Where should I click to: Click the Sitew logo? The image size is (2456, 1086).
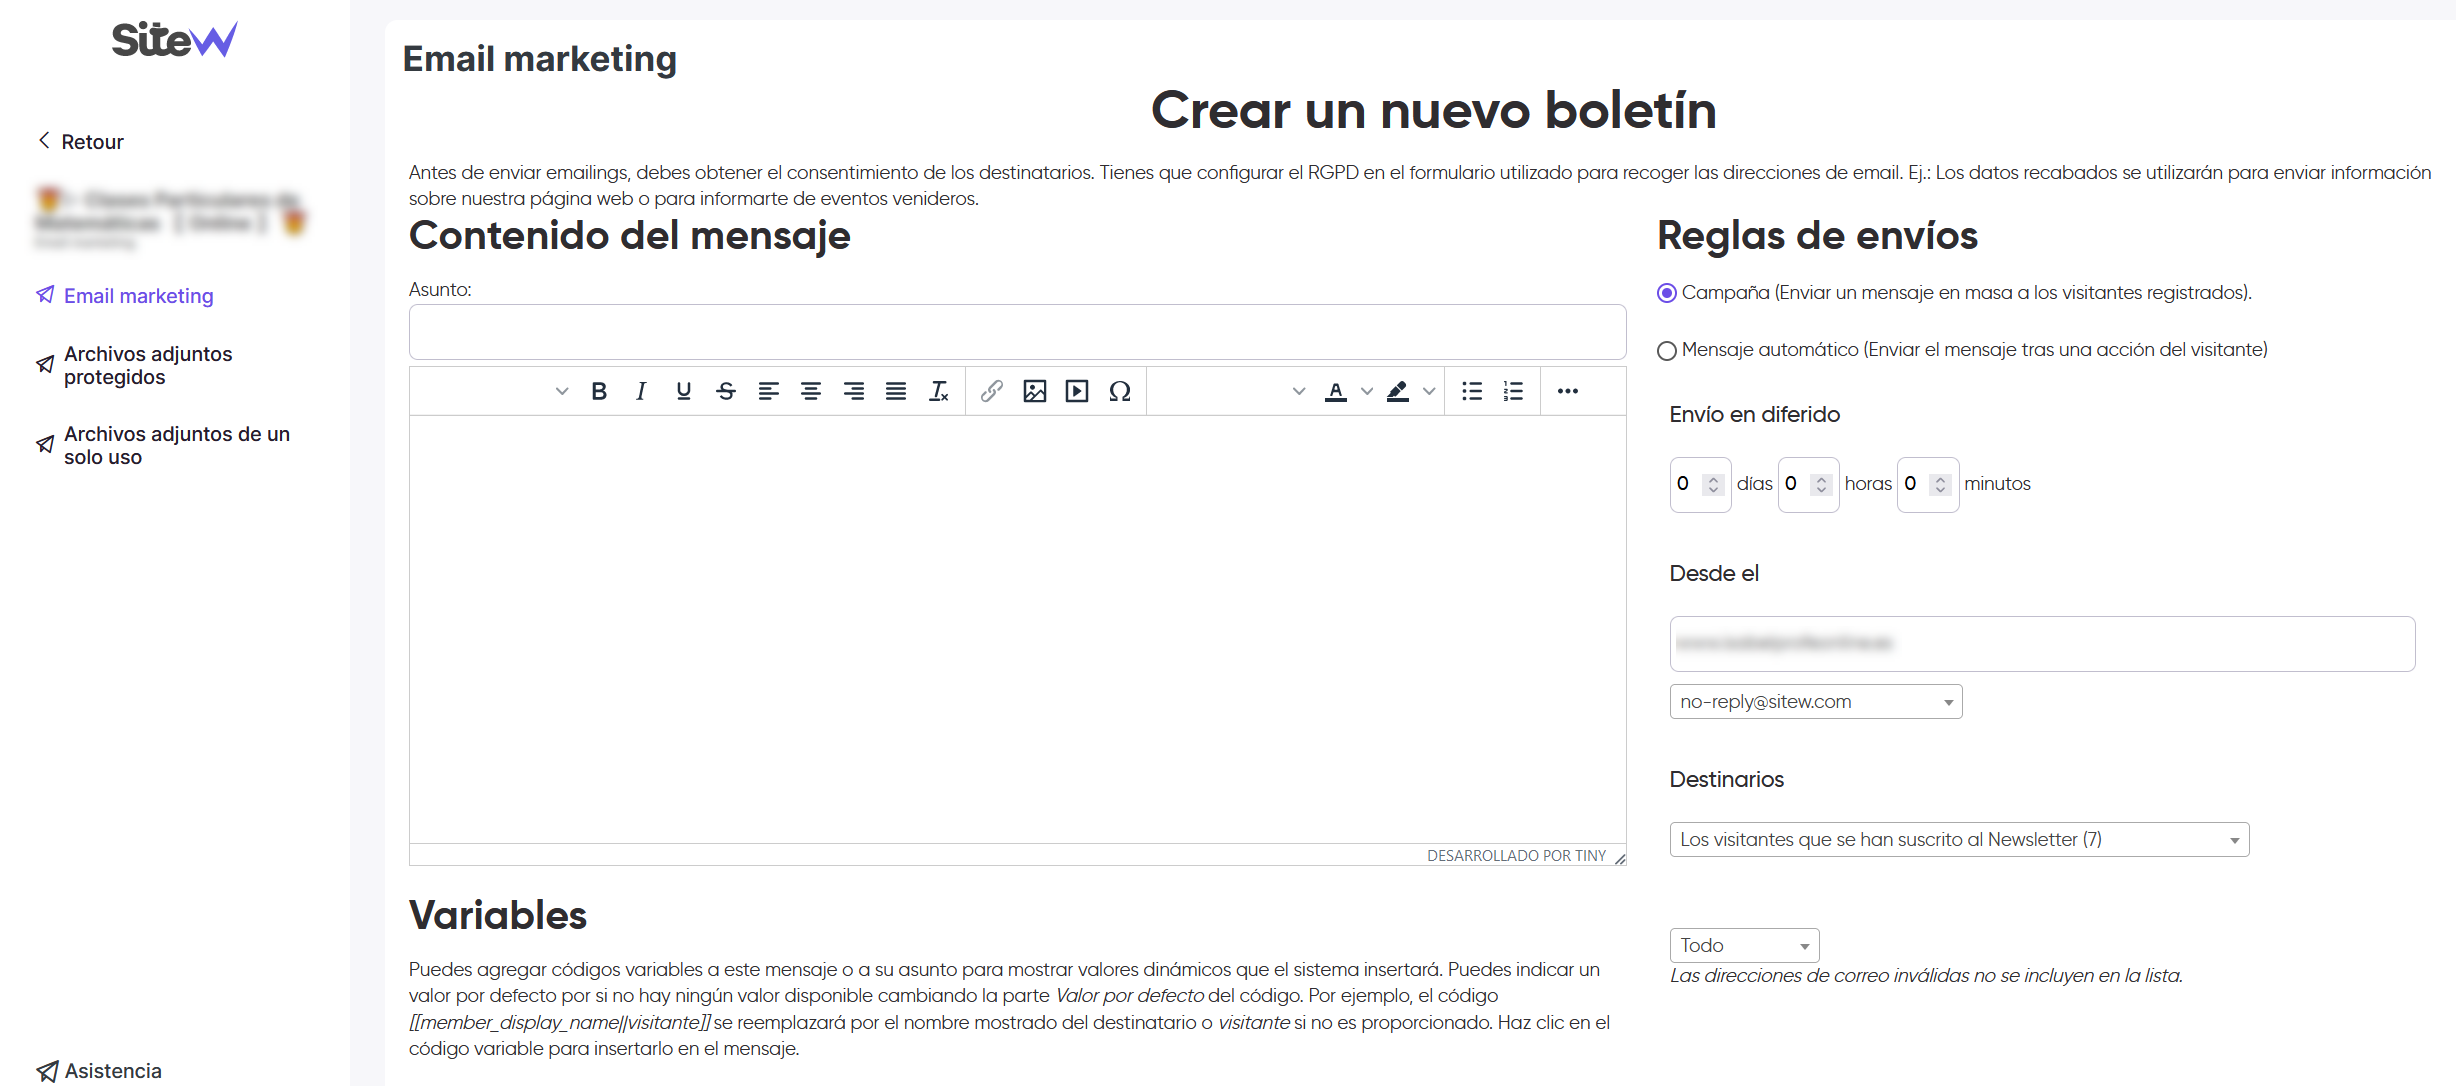tap(174, 40)
